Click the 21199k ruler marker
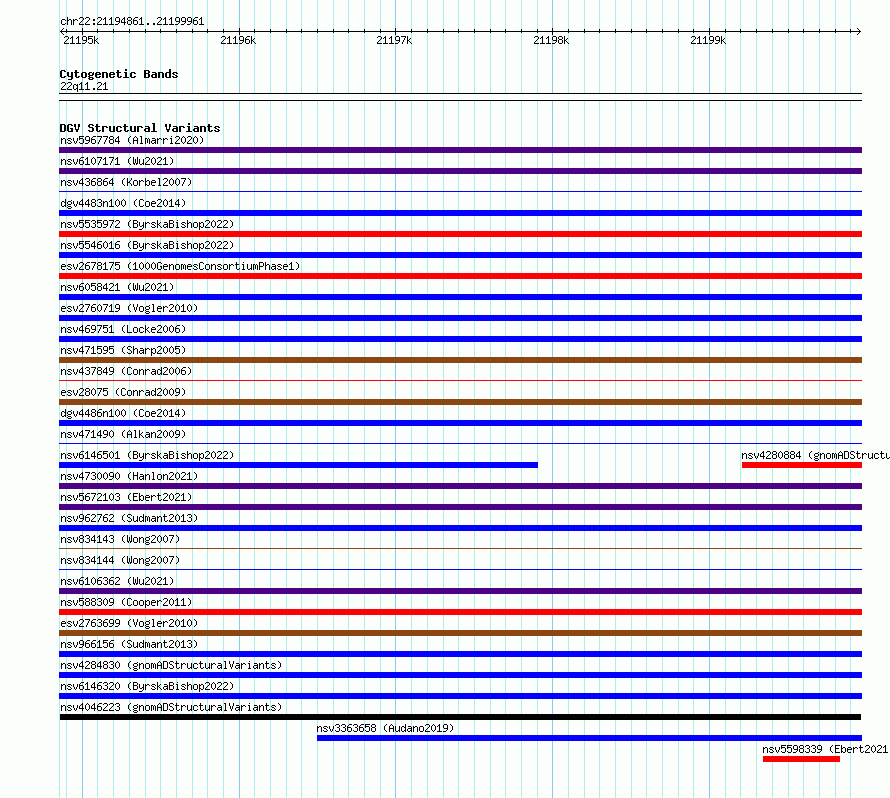 pos(708,40)
